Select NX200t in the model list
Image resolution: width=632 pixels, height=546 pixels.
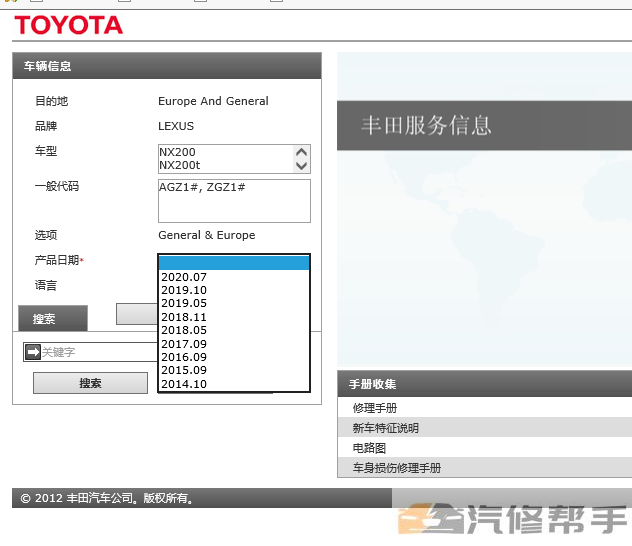180,165
